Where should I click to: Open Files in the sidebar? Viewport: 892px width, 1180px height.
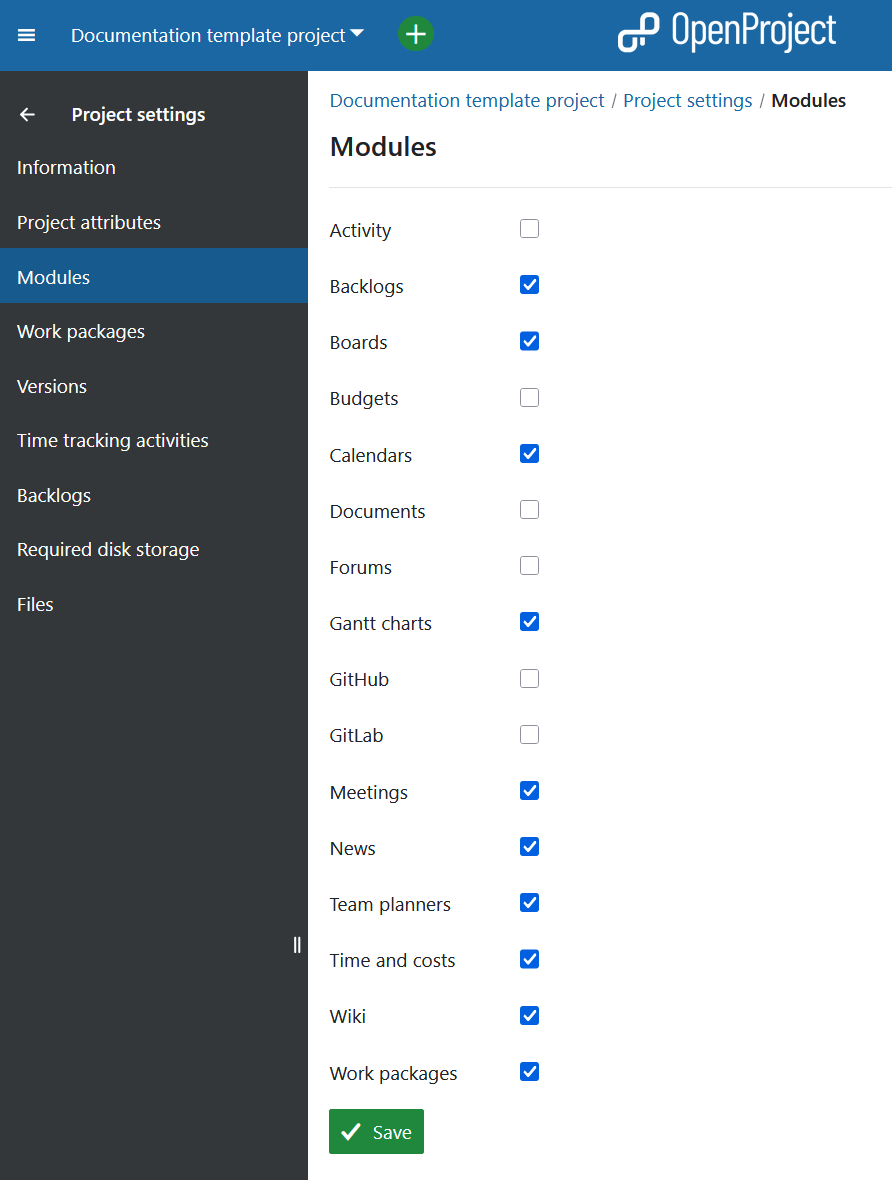(x=154, y=605)
